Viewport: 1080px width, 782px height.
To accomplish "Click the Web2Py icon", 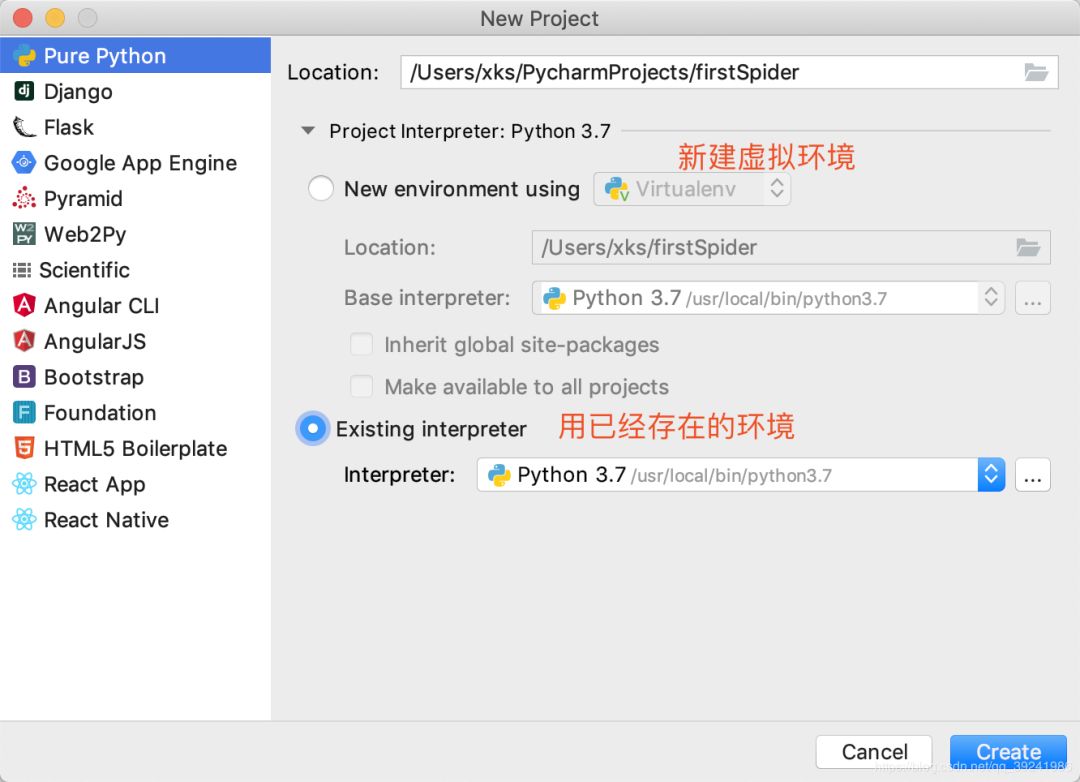I will [x=24, y=234].
